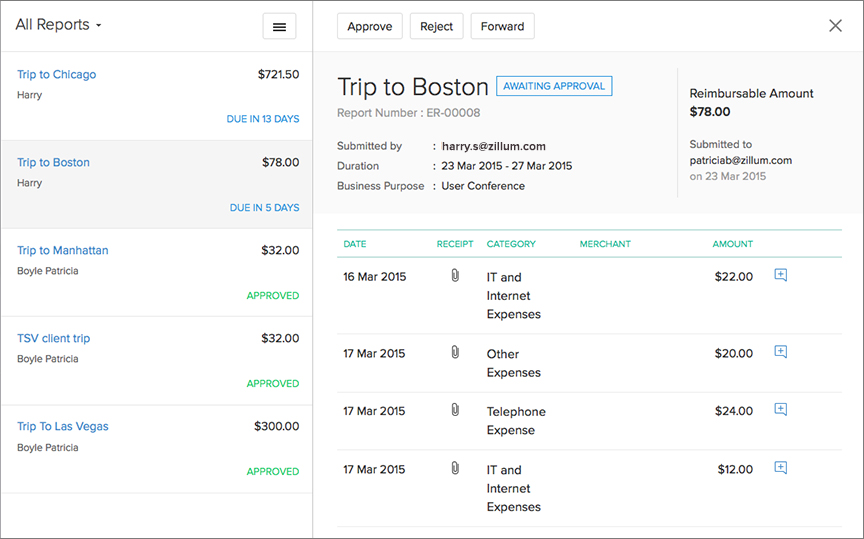Forward the report to another approver
The height and width of the screenshot is (539, 864).
[x=502, y=27]
